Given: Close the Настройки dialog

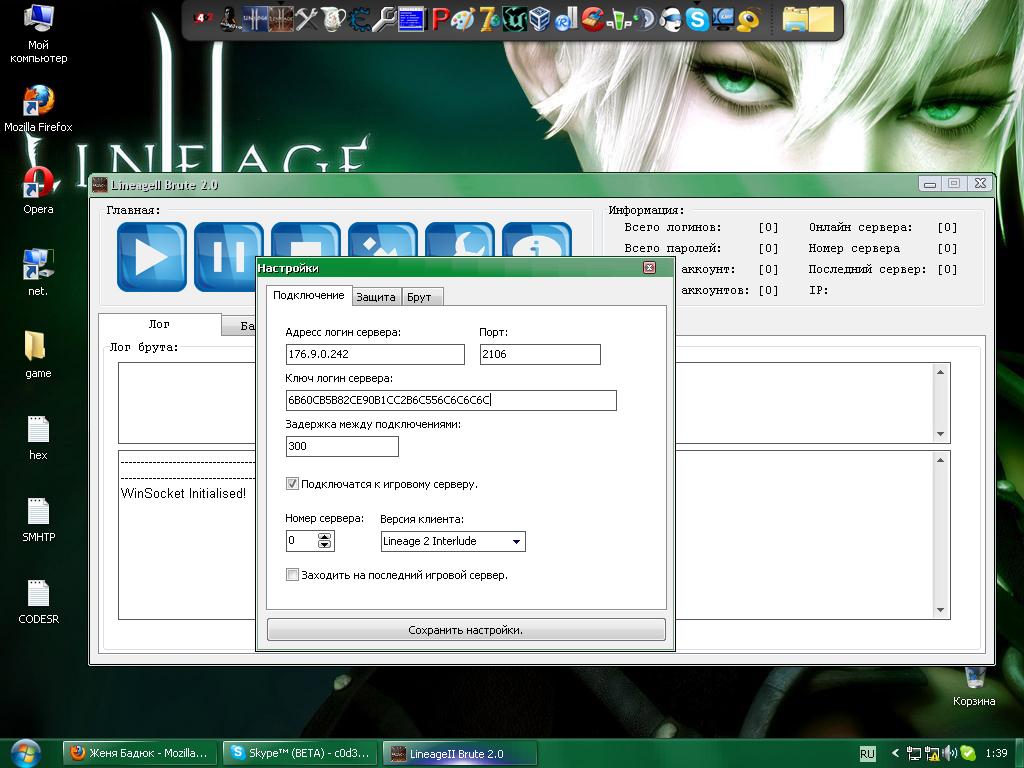Looking at the screenshot, I should [649, 268].
